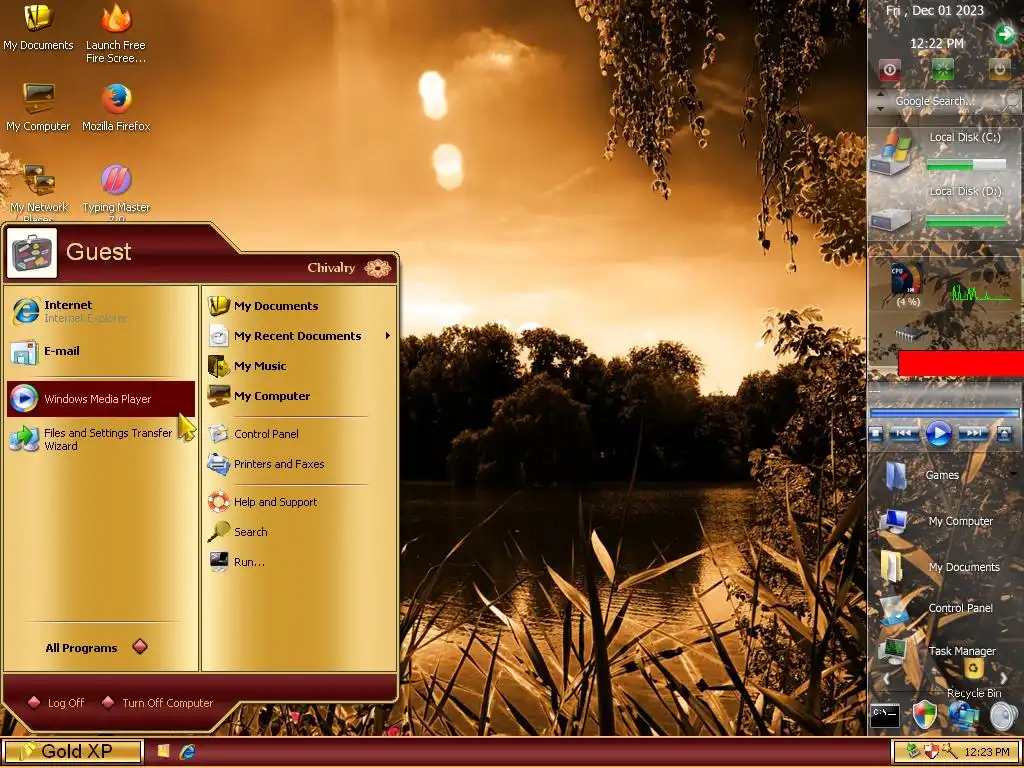Viewport: 1024px width, 768px height.
Task: Open My Computer in sidebar launcher
Action: 936,521
